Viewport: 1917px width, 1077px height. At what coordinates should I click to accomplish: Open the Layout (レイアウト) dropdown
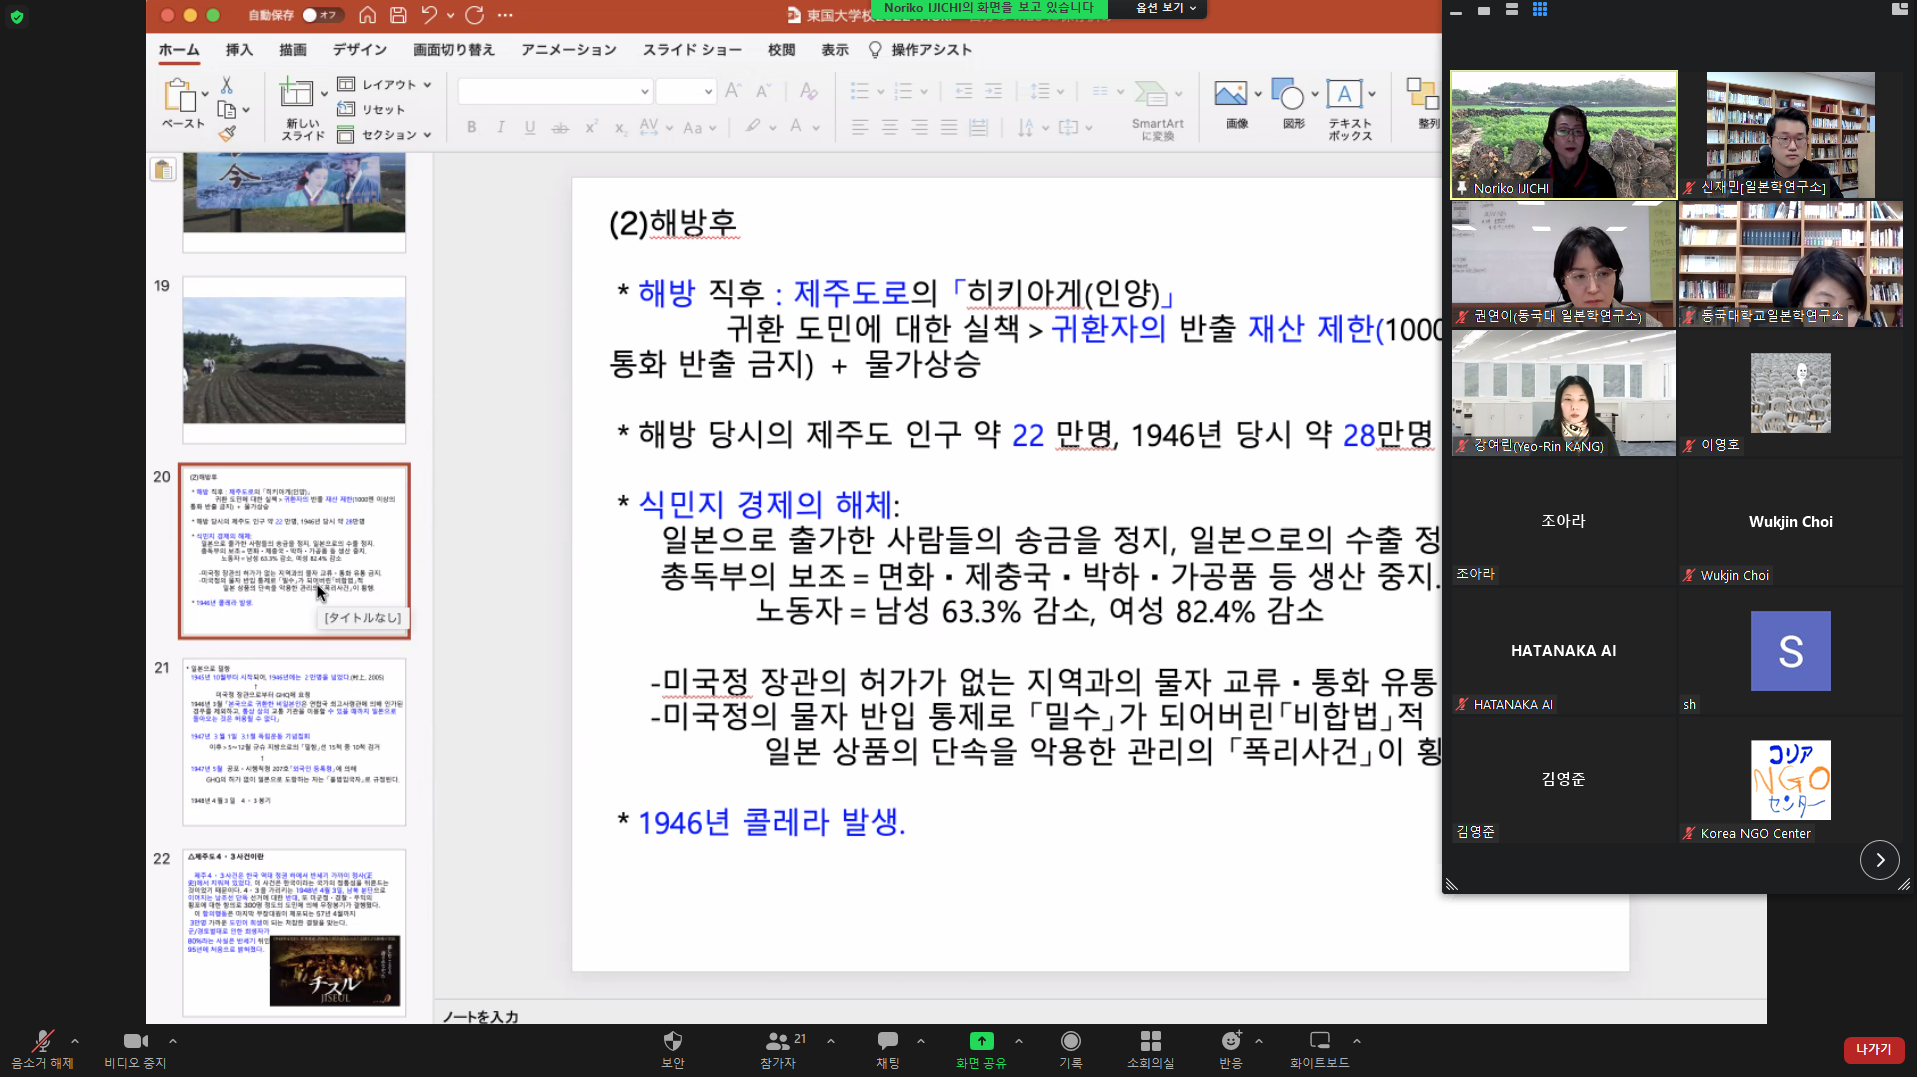pos(385,84)
